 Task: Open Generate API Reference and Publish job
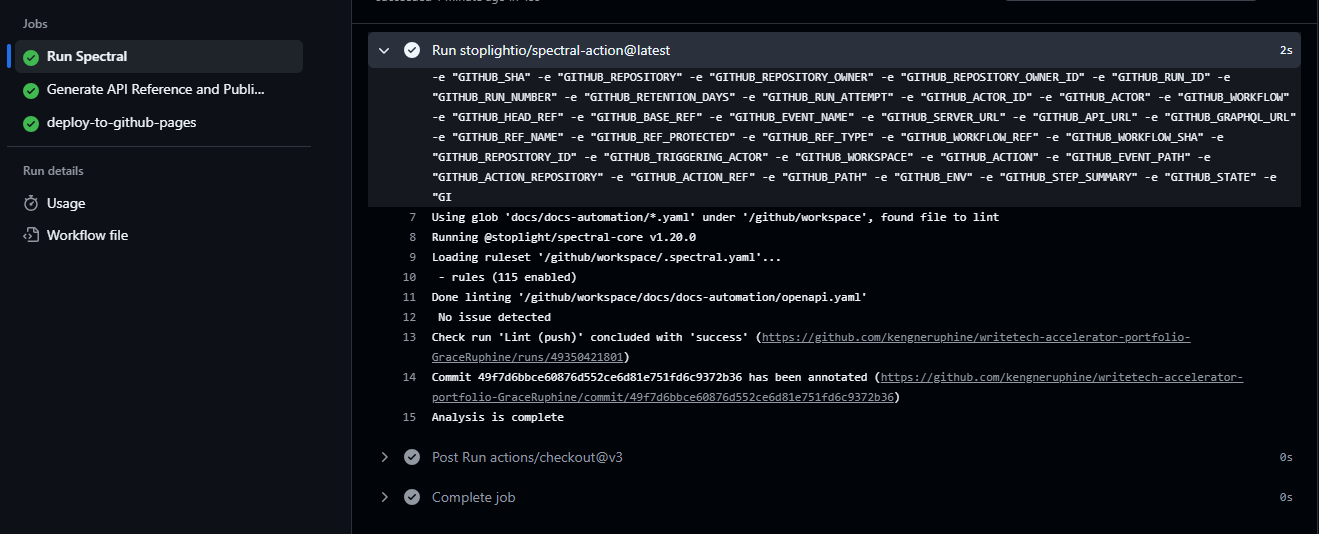[156, 90]
